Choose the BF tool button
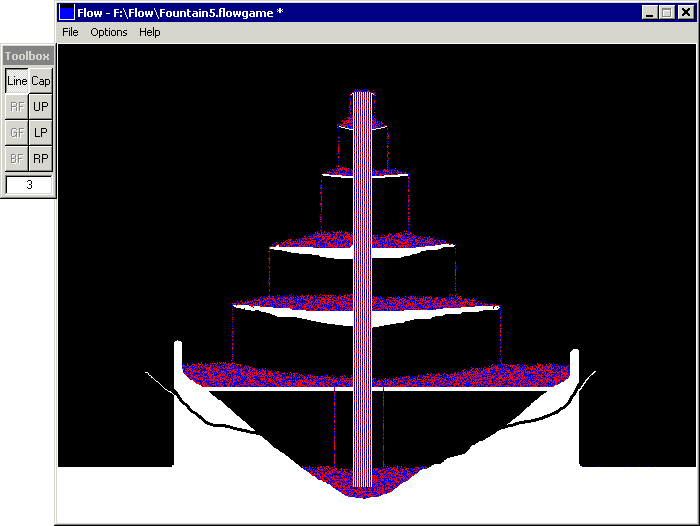Screen dimensions: 700x526 pos(17,159)
